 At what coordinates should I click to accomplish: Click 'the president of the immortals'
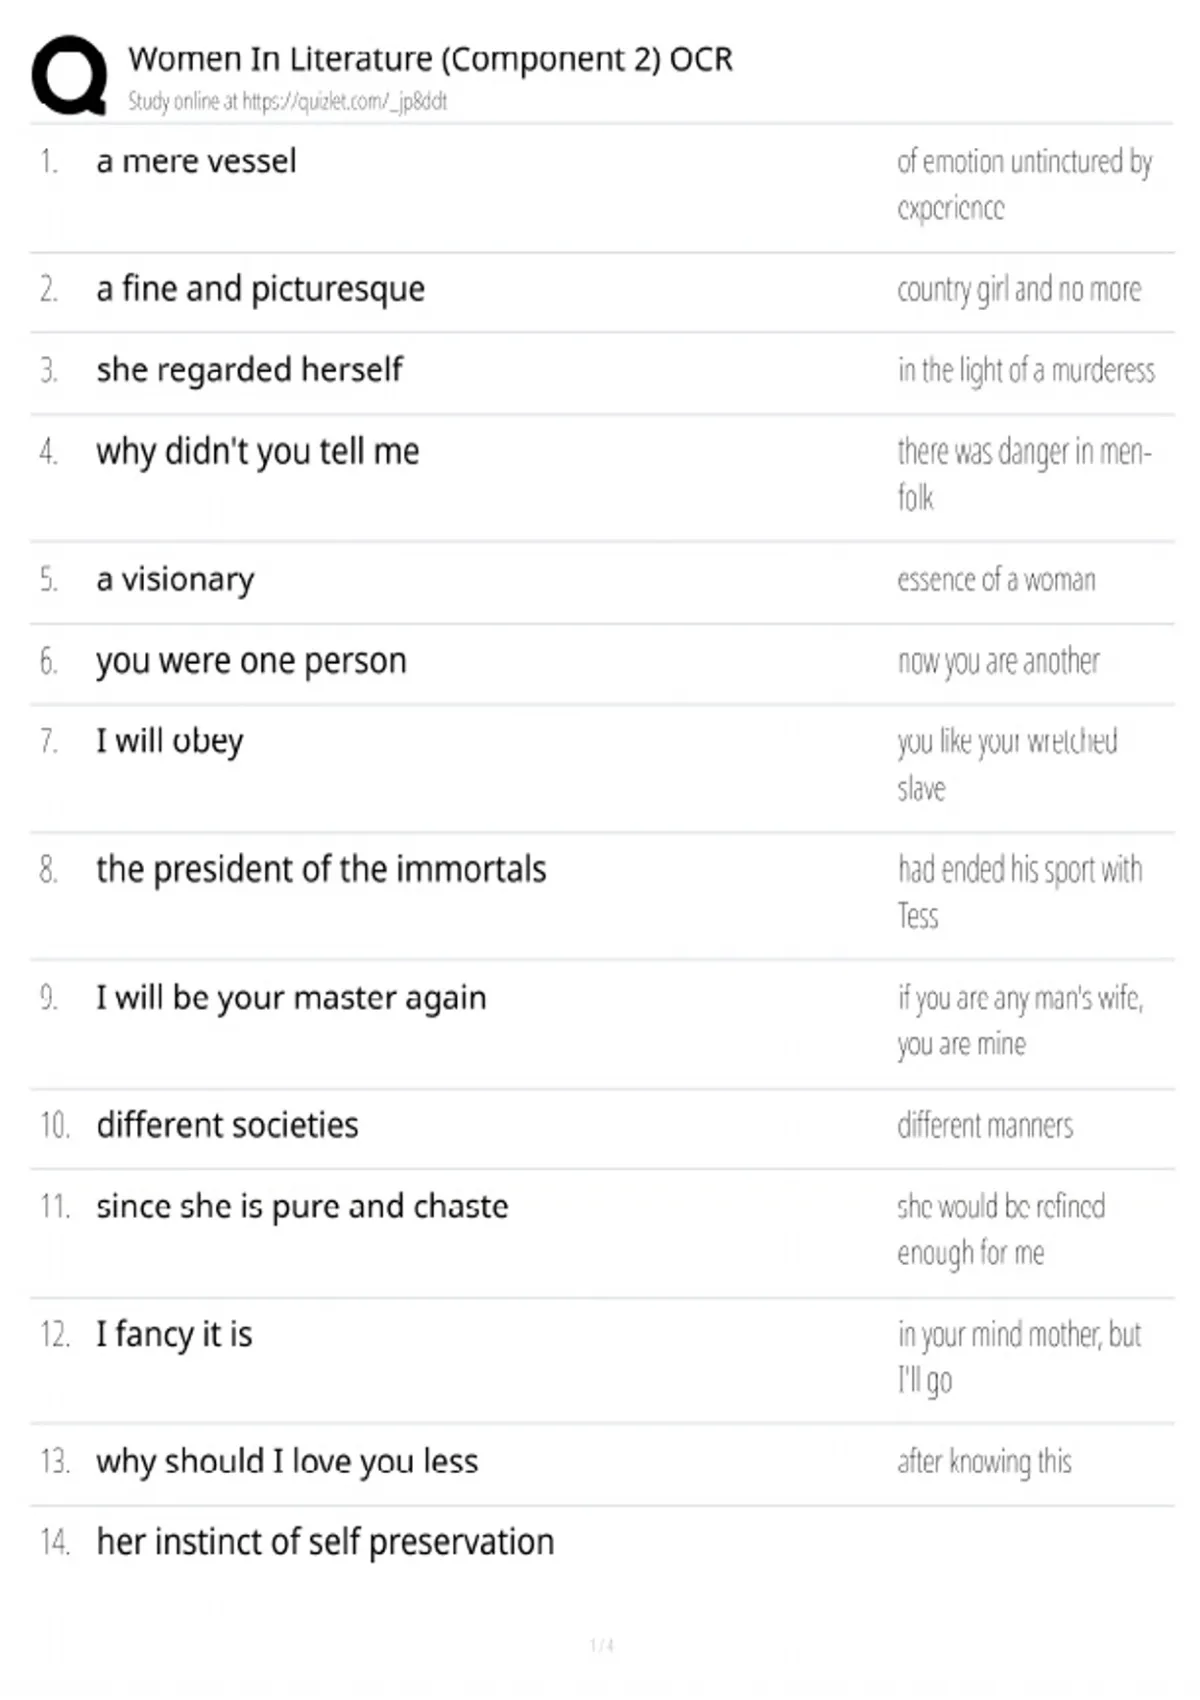(321, 869)
